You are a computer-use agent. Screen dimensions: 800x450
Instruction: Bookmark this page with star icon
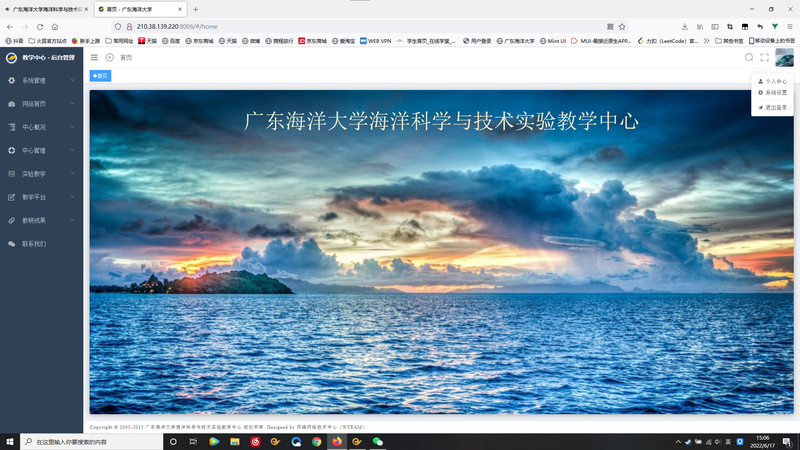[622, 27]
